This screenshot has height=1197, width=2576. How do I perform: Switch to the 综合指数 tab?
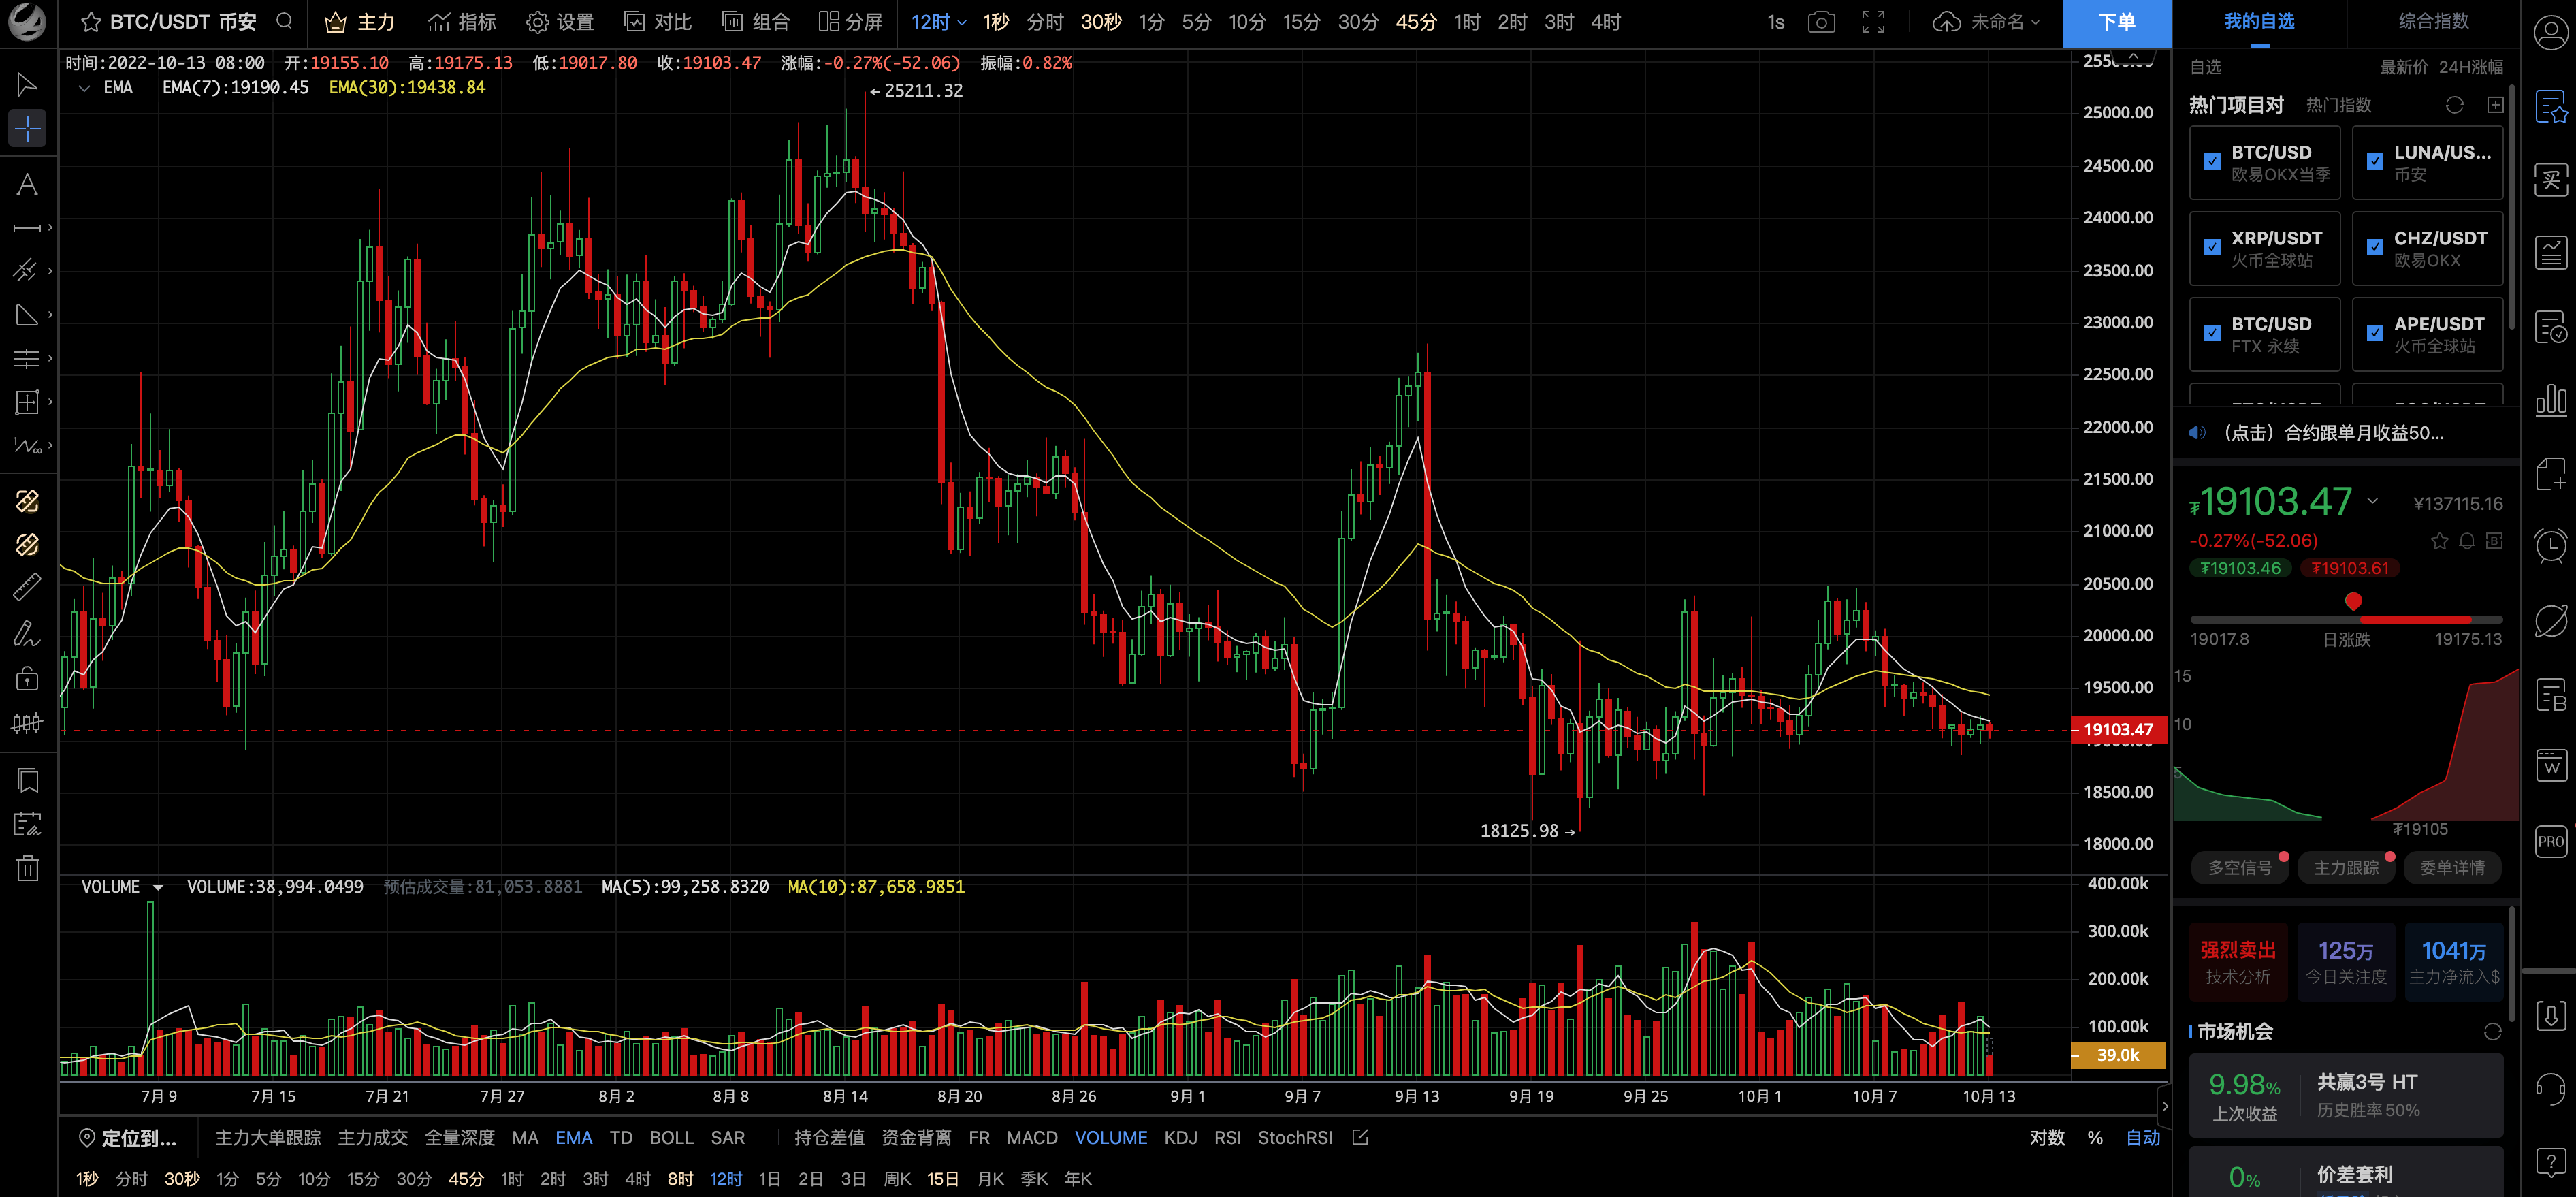pyautogui.click(x=2433, y=21)
